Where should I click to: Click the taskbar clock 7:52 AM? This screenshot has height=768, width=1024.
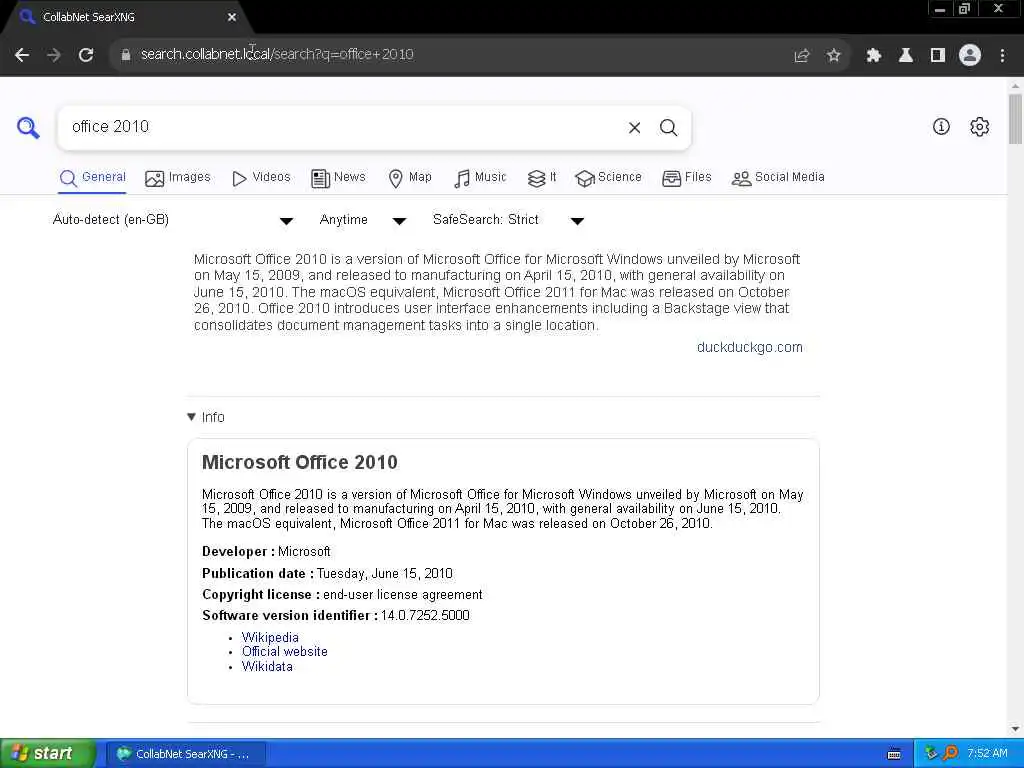coord(987,754)
